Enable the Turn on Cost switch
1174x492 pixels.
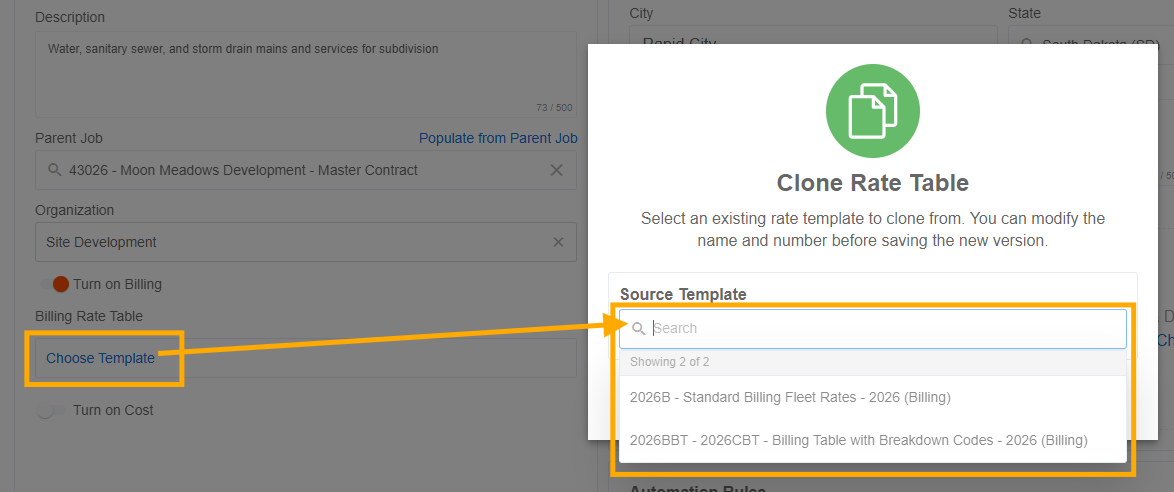[x=51, y=410]
